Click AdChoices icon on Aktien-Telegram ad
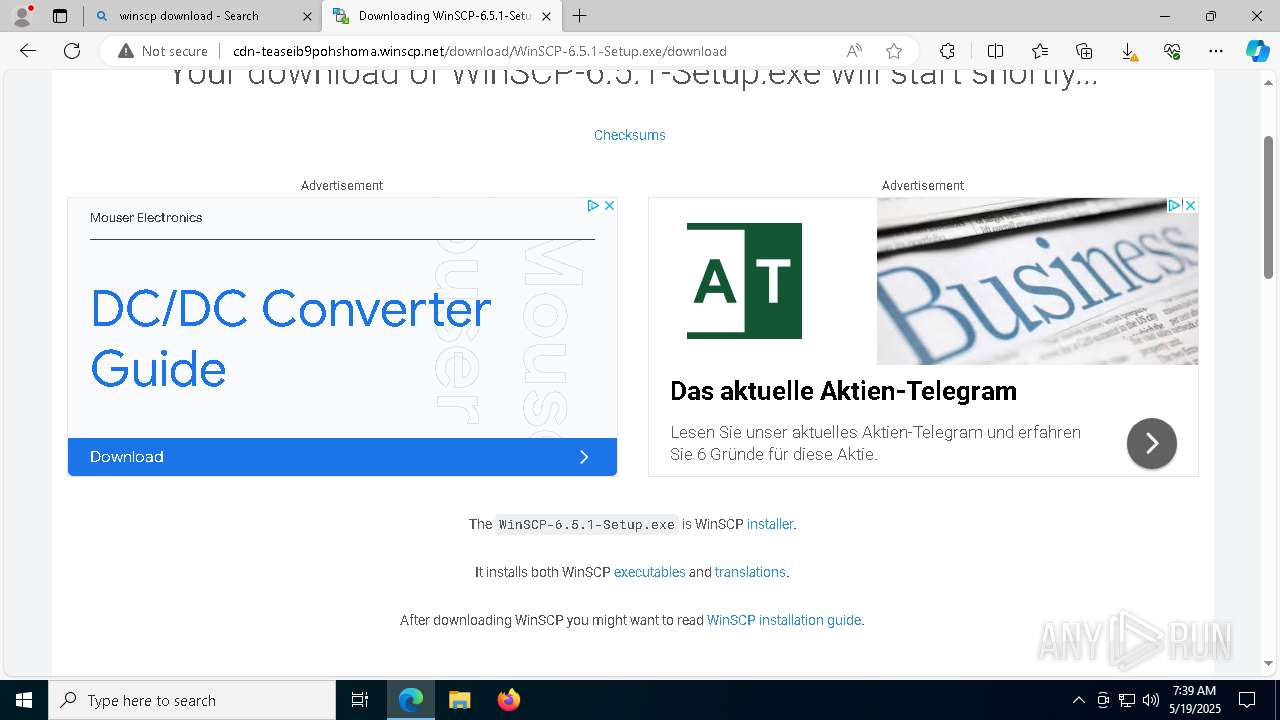The height and width of the screenshot is (720, 1280). click(1175, 205)
